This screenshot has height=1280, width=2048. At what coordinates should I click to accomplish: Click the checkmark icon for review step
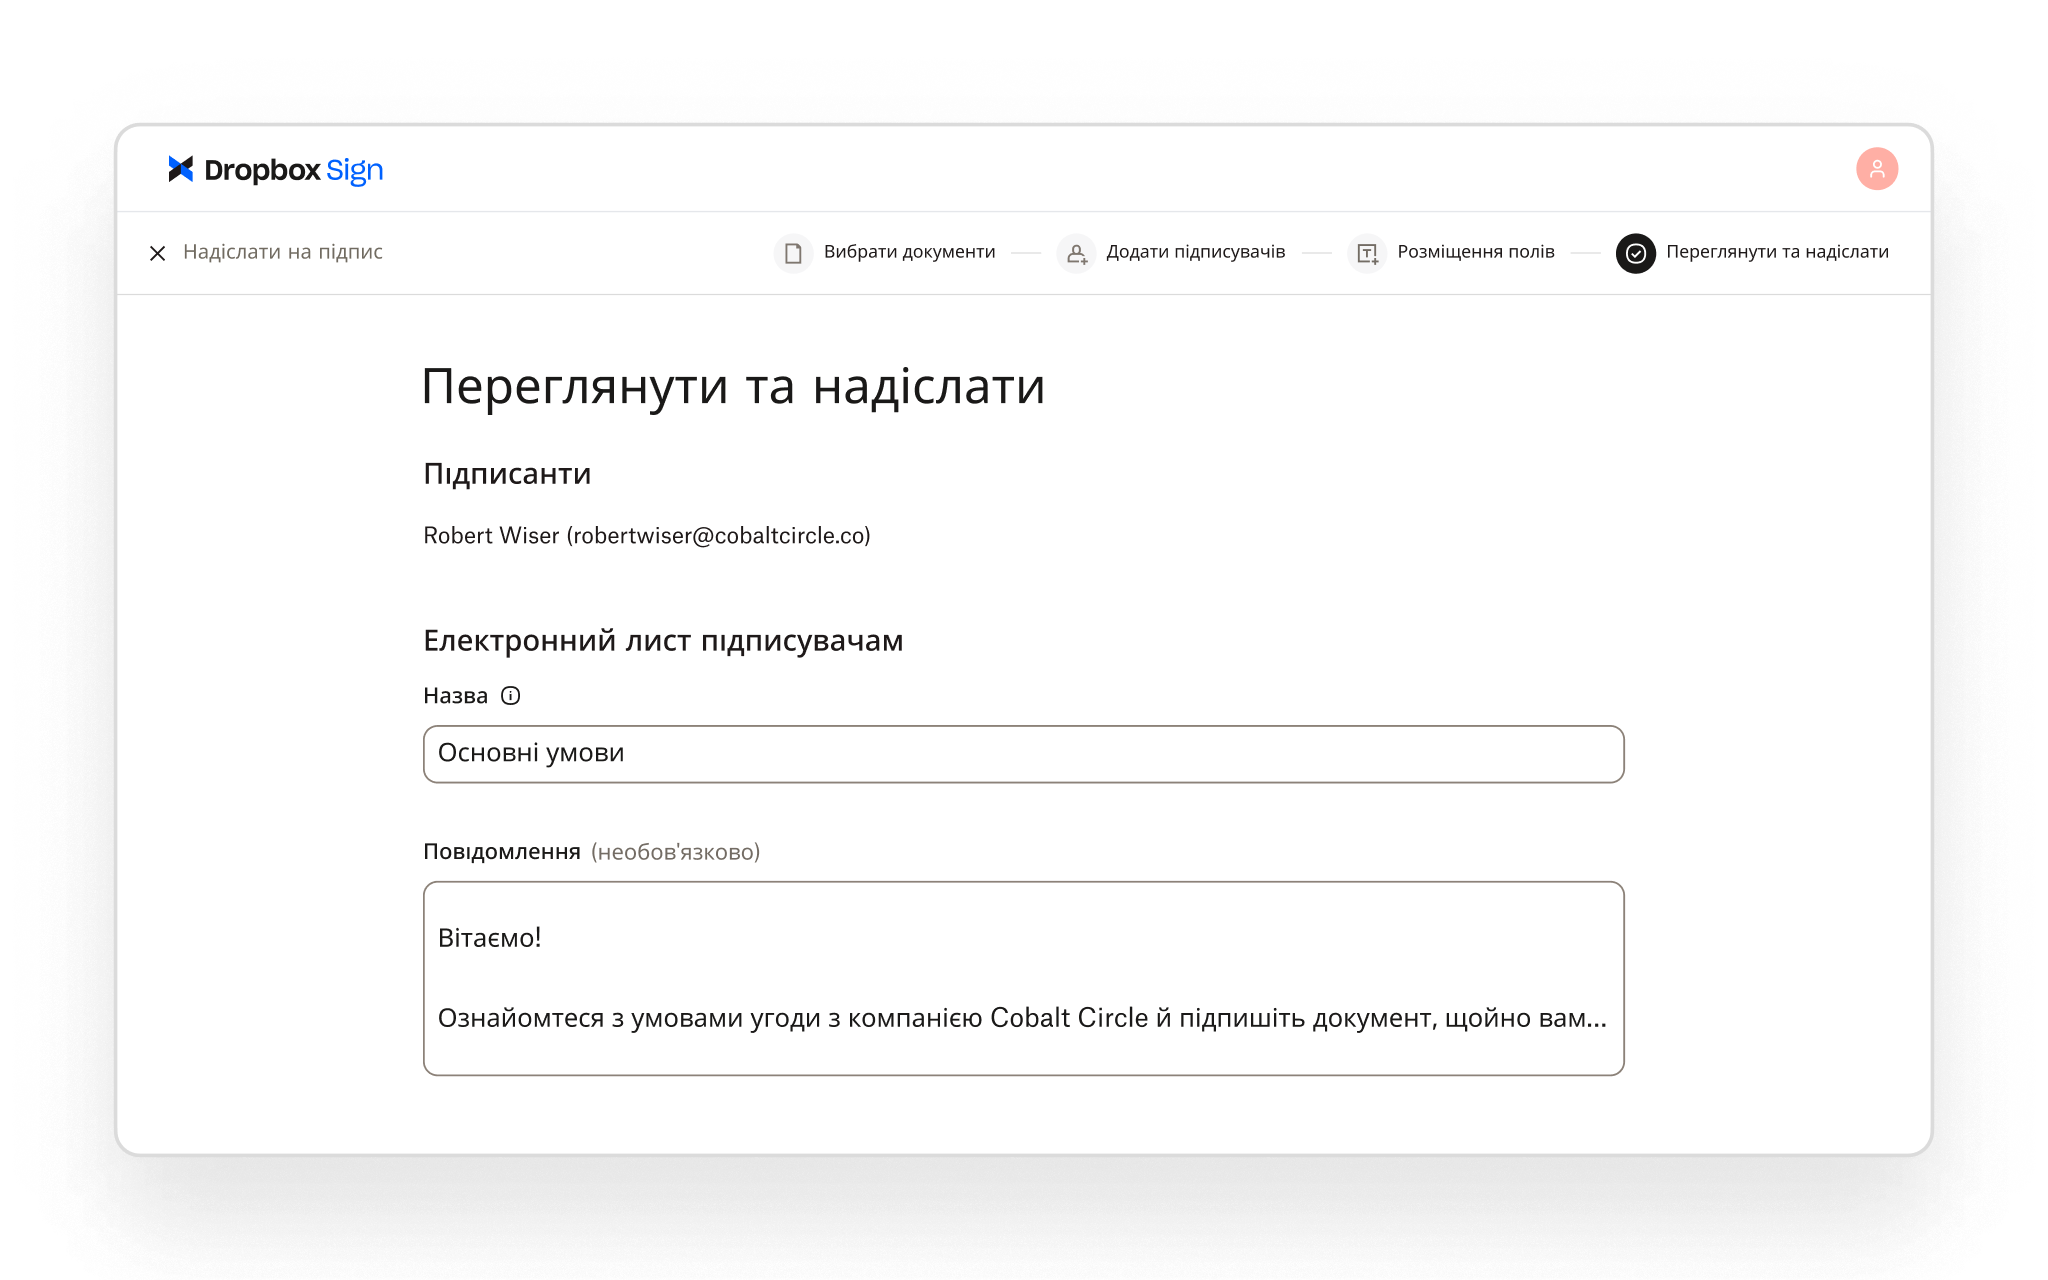[1636, 253]
